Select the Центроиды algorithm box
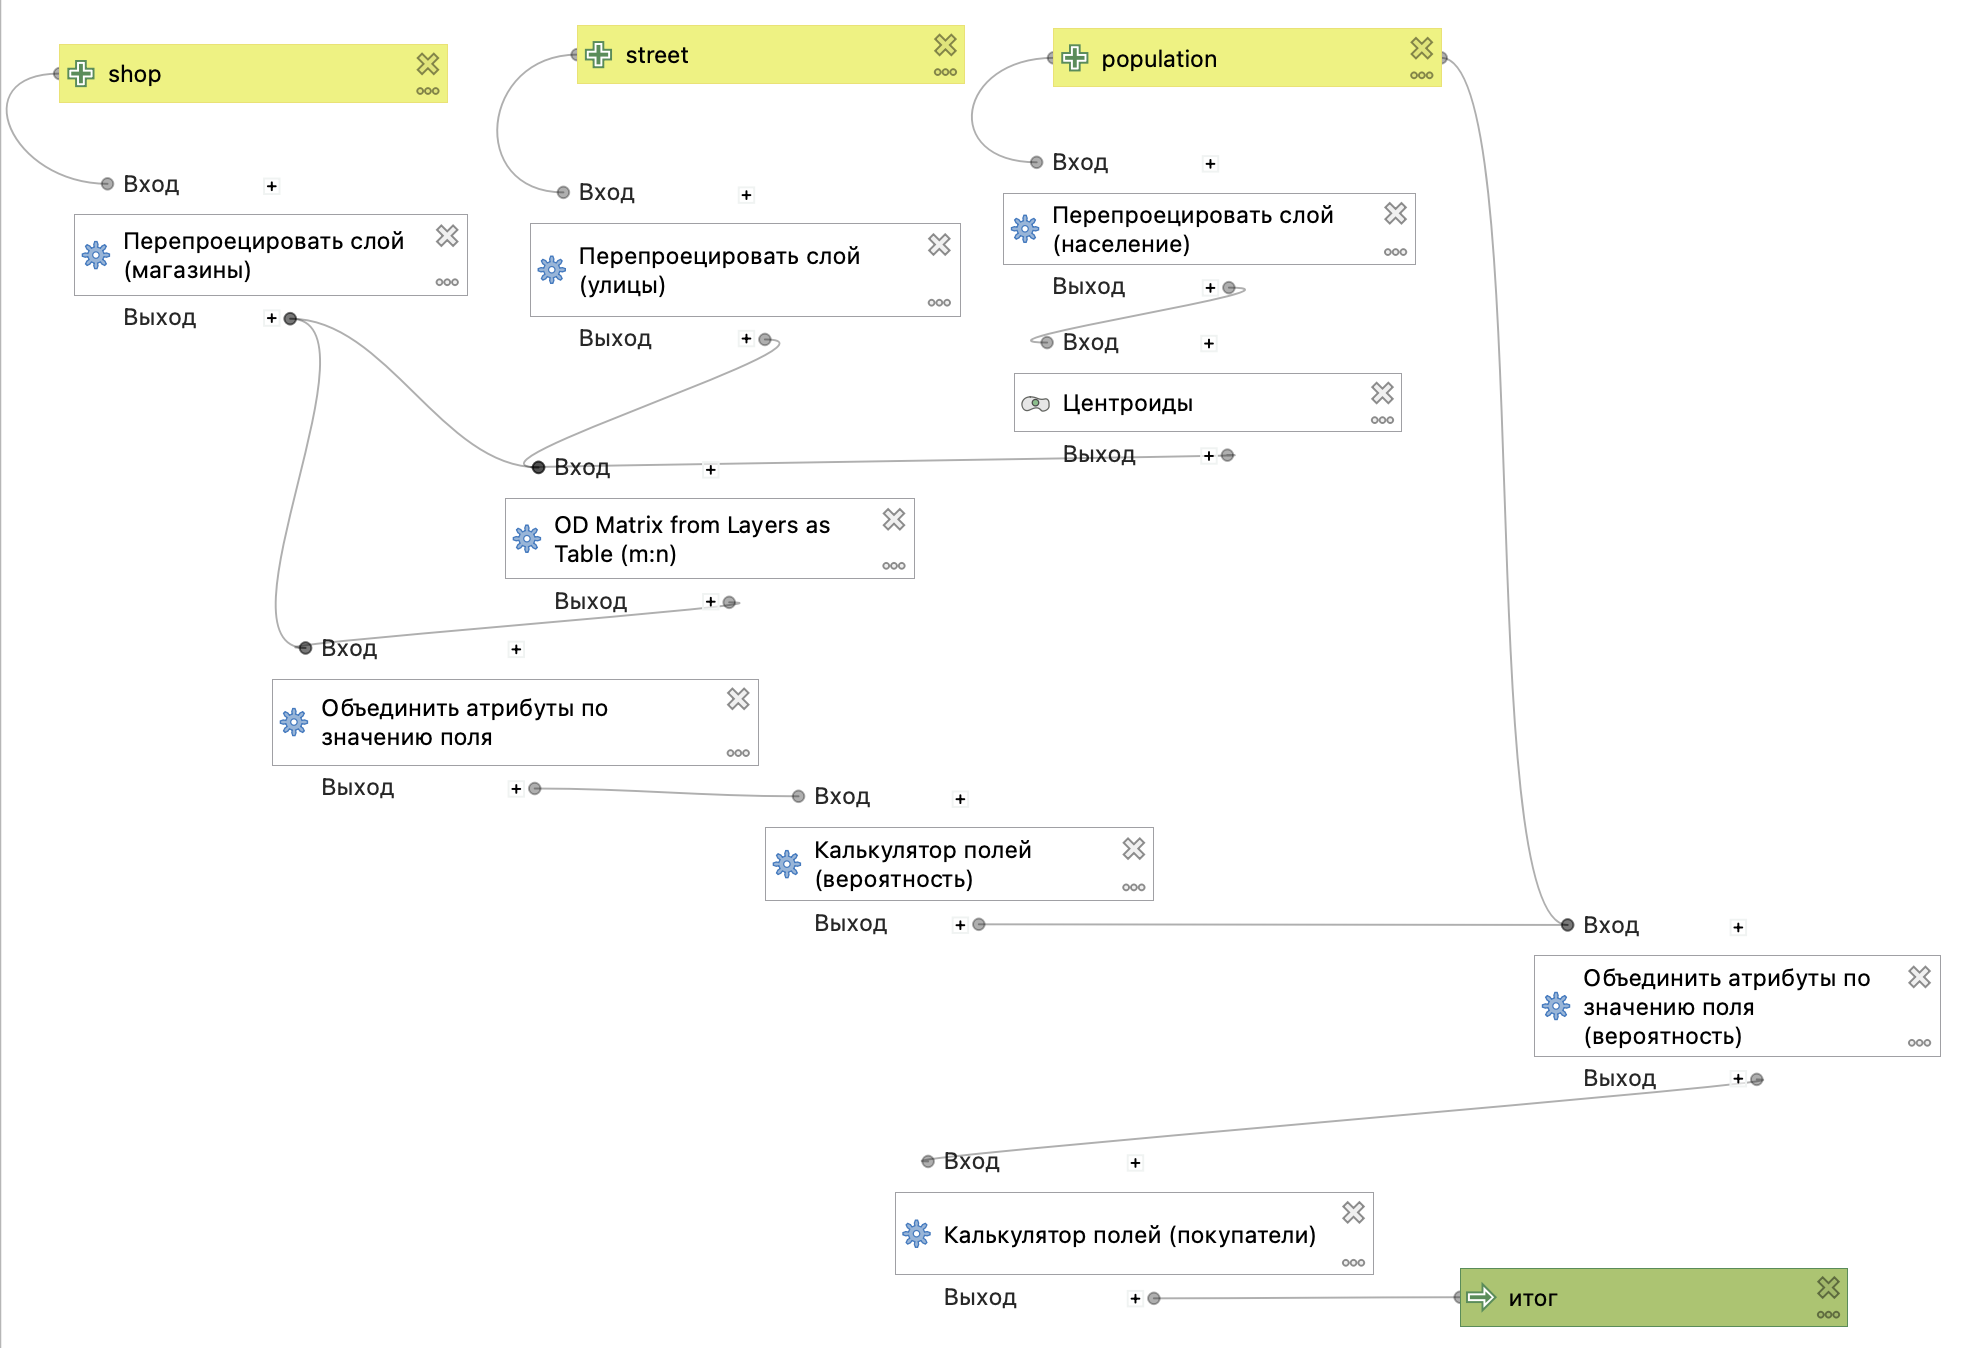Image resolution: width=1988 pixels, height=1348 pixels. coord(1207,403)
